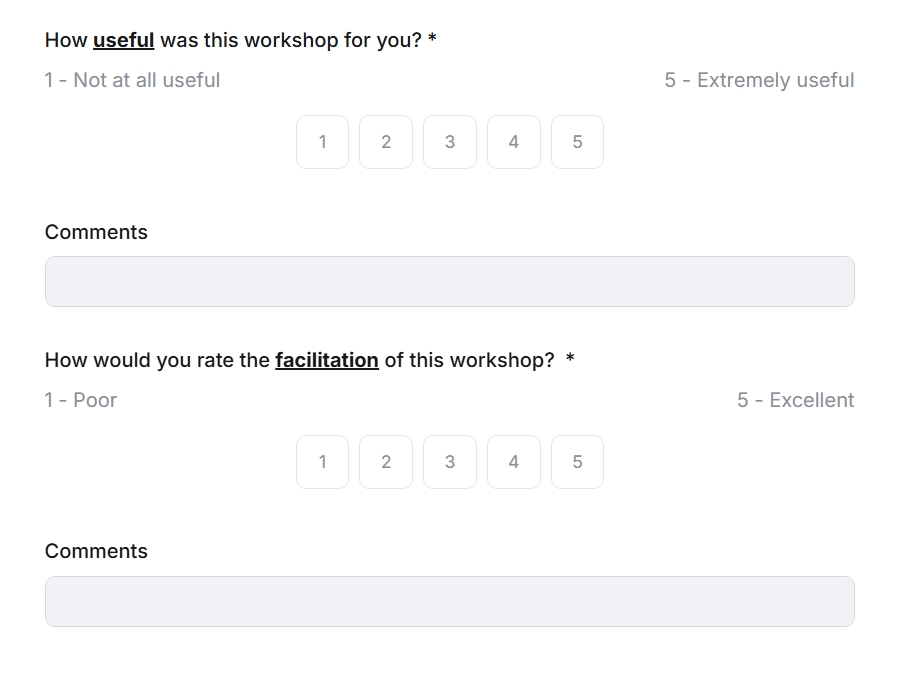Click the label 5 - Extremely useful
Viewport: 910px width, 675px height.
click(759, 80)
